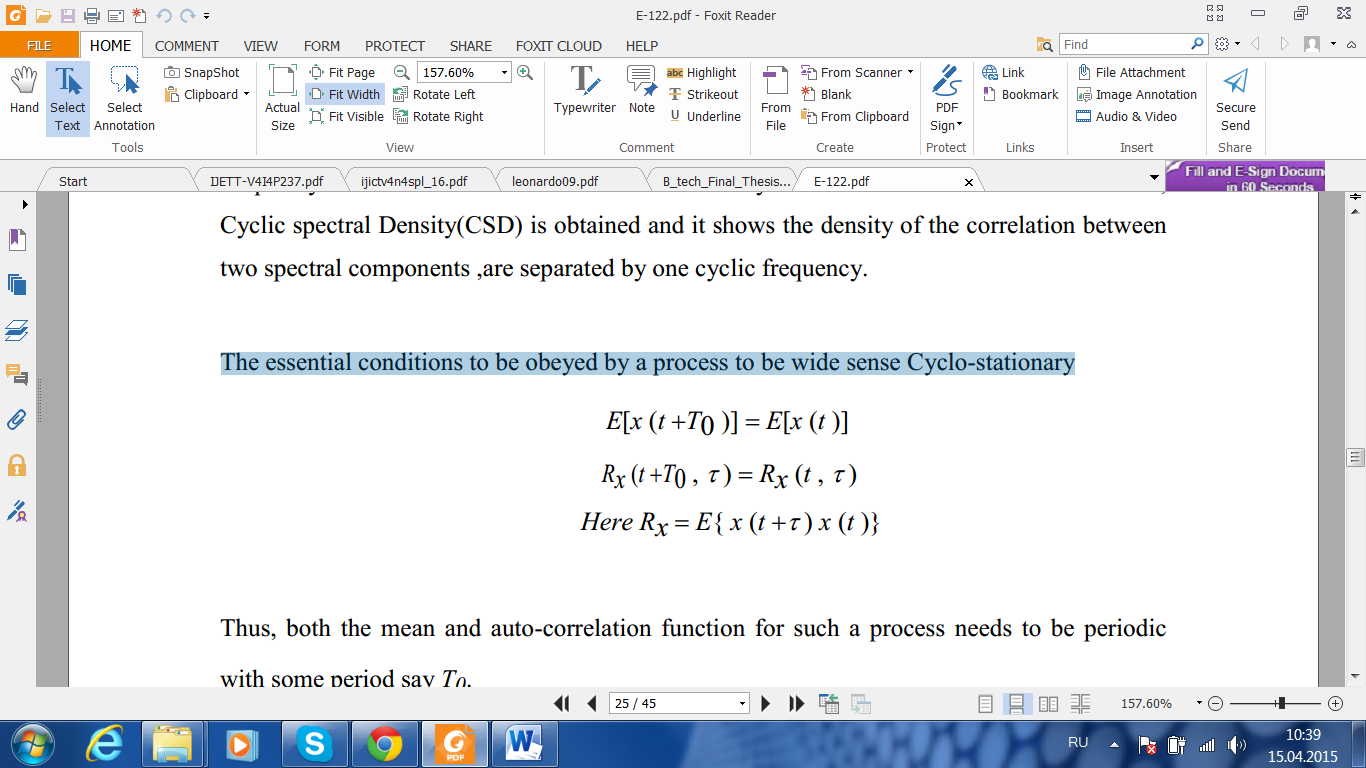
Task: Open the FOXIT CLOUD ribbon tab
Action: (x=559, y=45)
